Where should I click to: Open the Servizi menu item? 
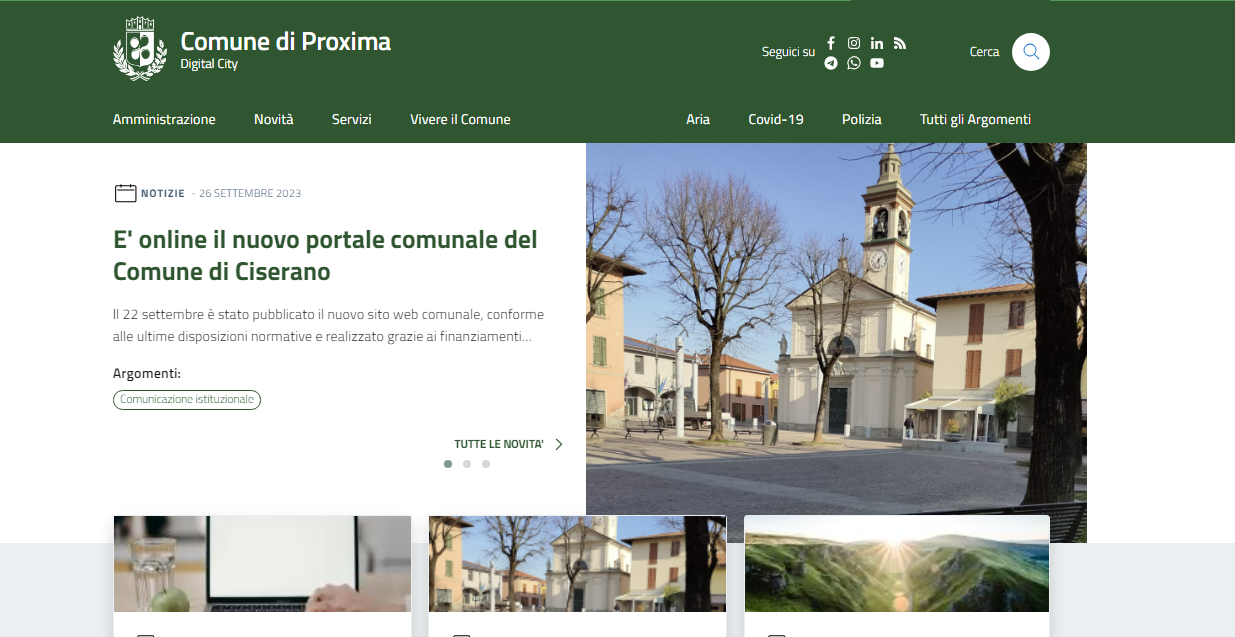pos(352,119)
